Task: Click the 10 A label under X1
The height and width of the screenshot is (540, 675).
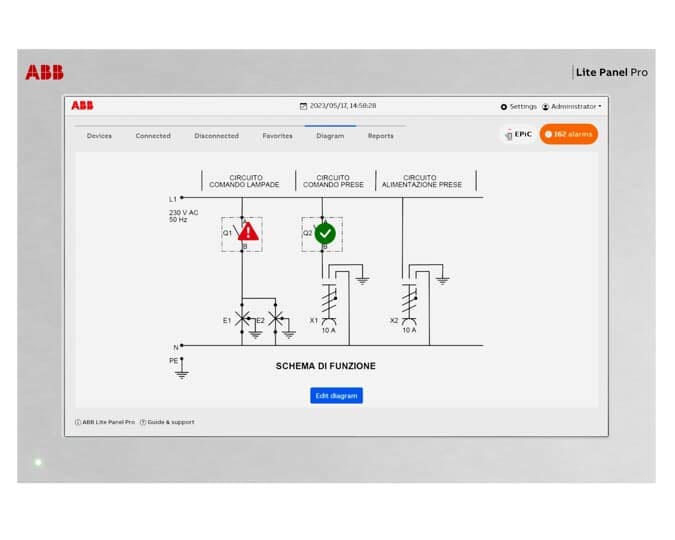Action: (328, 331)
